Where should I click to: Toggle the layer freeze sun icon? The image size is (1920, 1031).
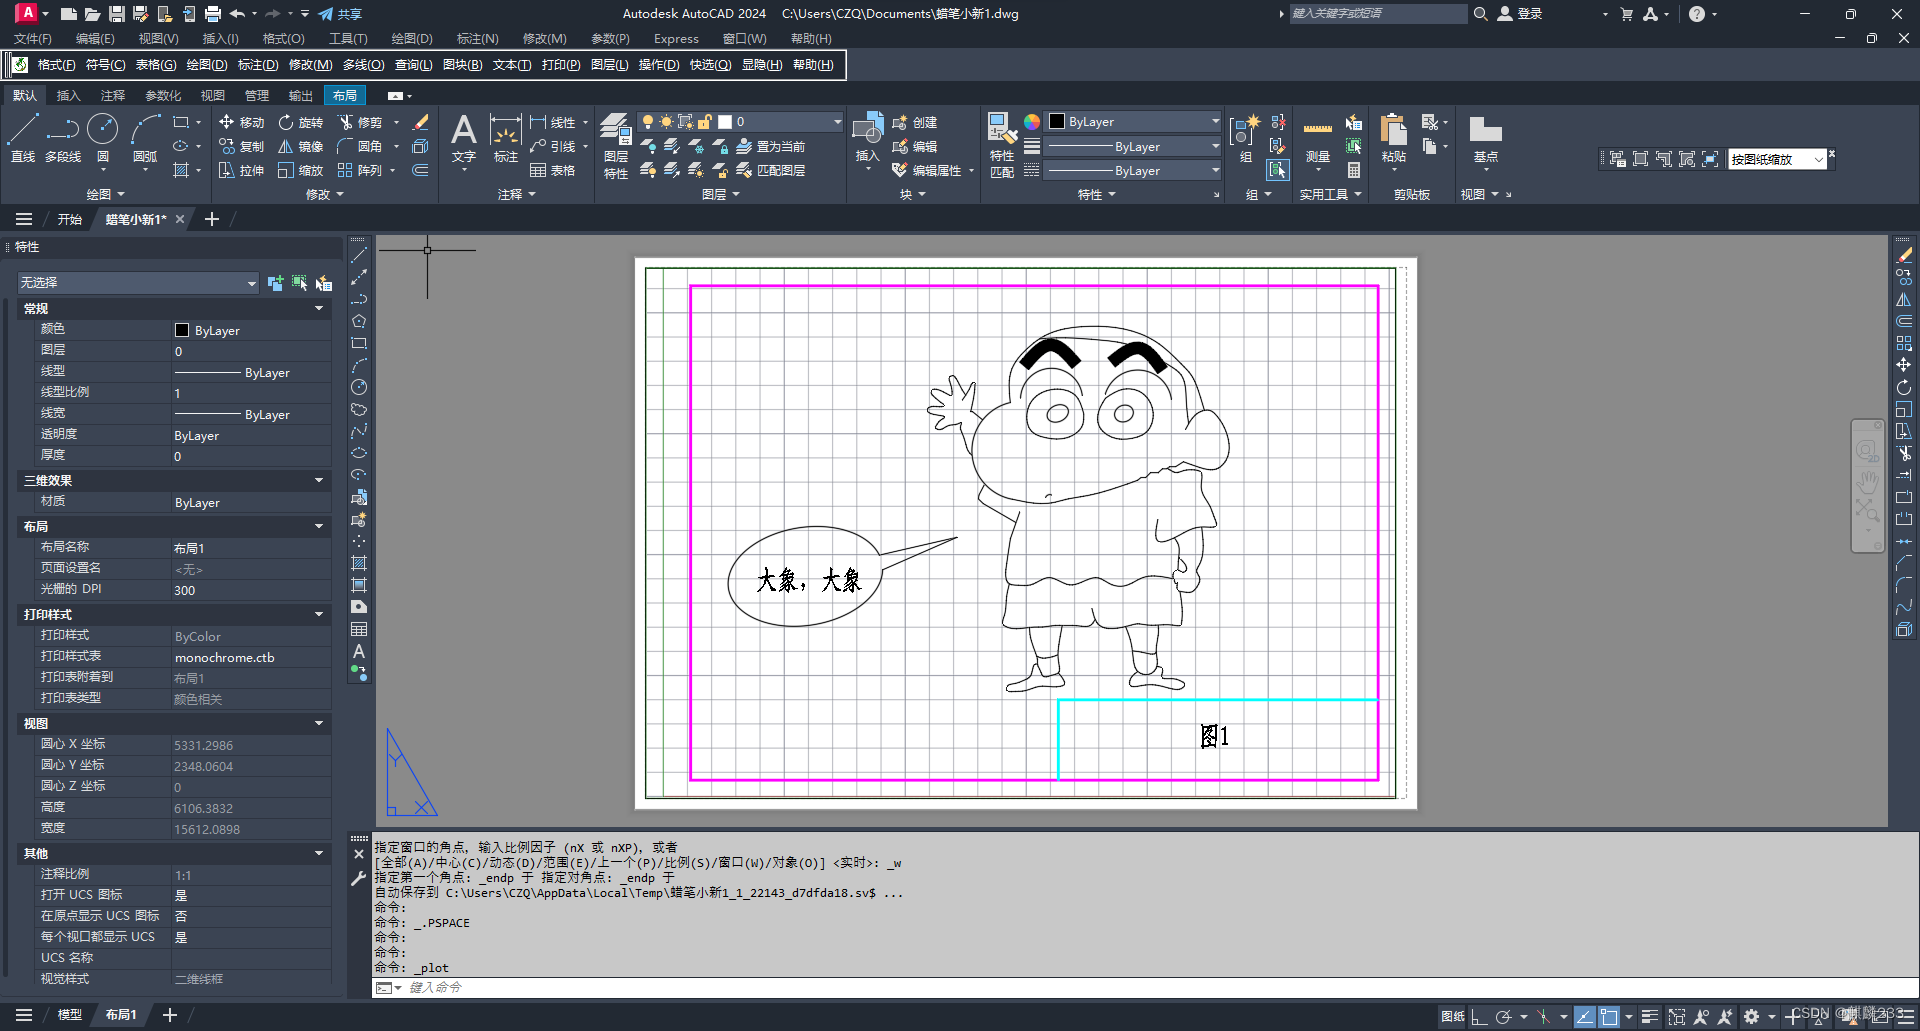pyautogui.click(x=666, y=122)
